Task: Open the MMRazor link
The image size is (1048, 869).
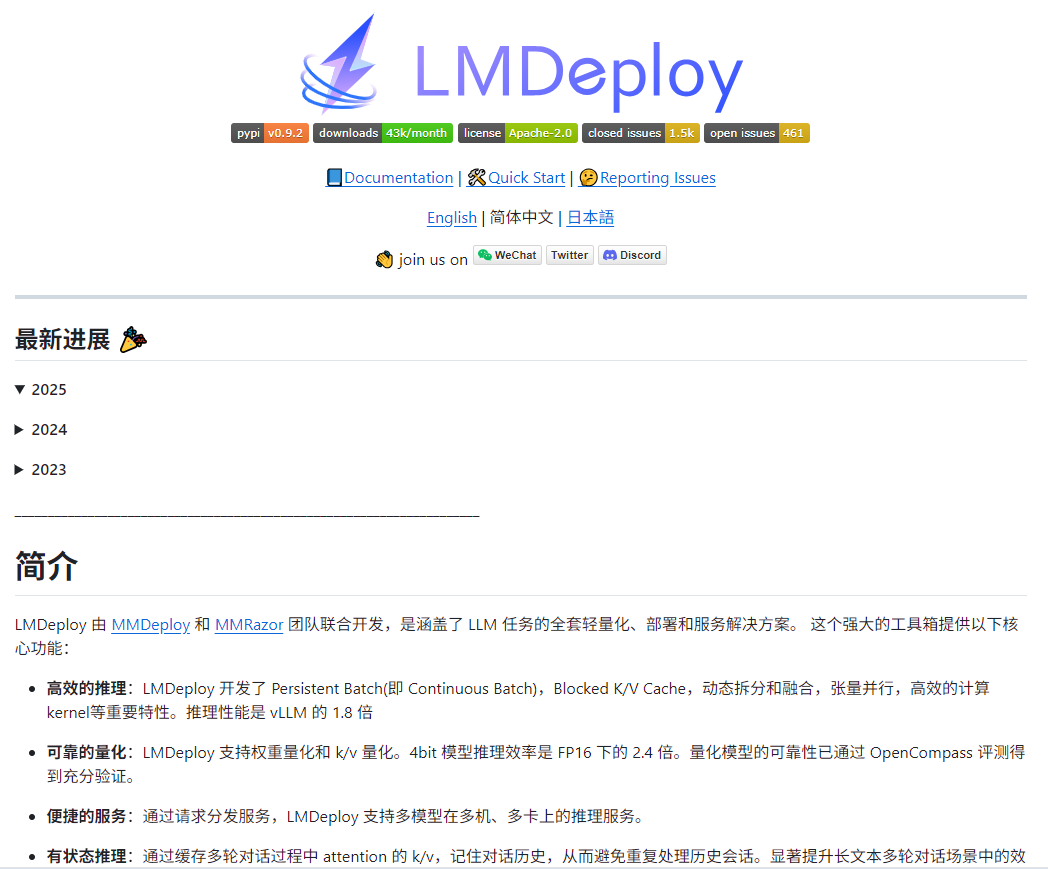Action: (249, 625)
